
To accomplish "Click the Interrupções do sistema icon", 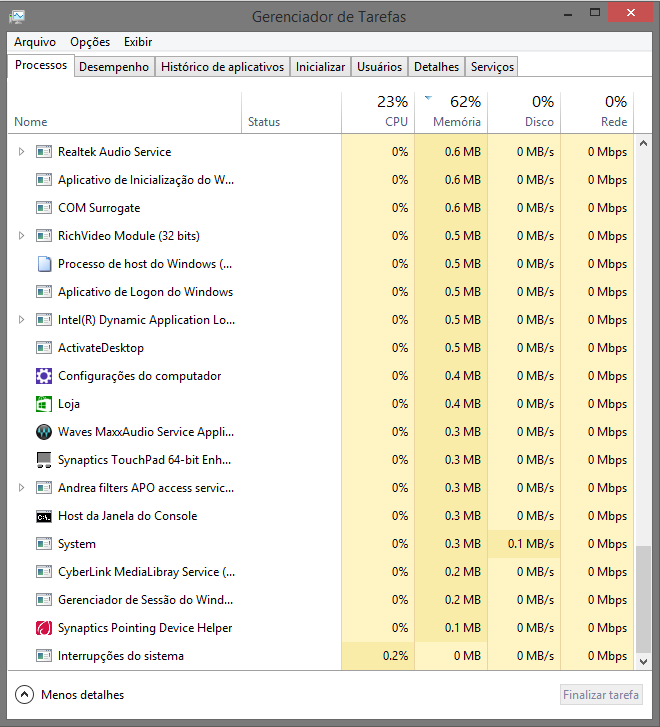I will (44, 656).
